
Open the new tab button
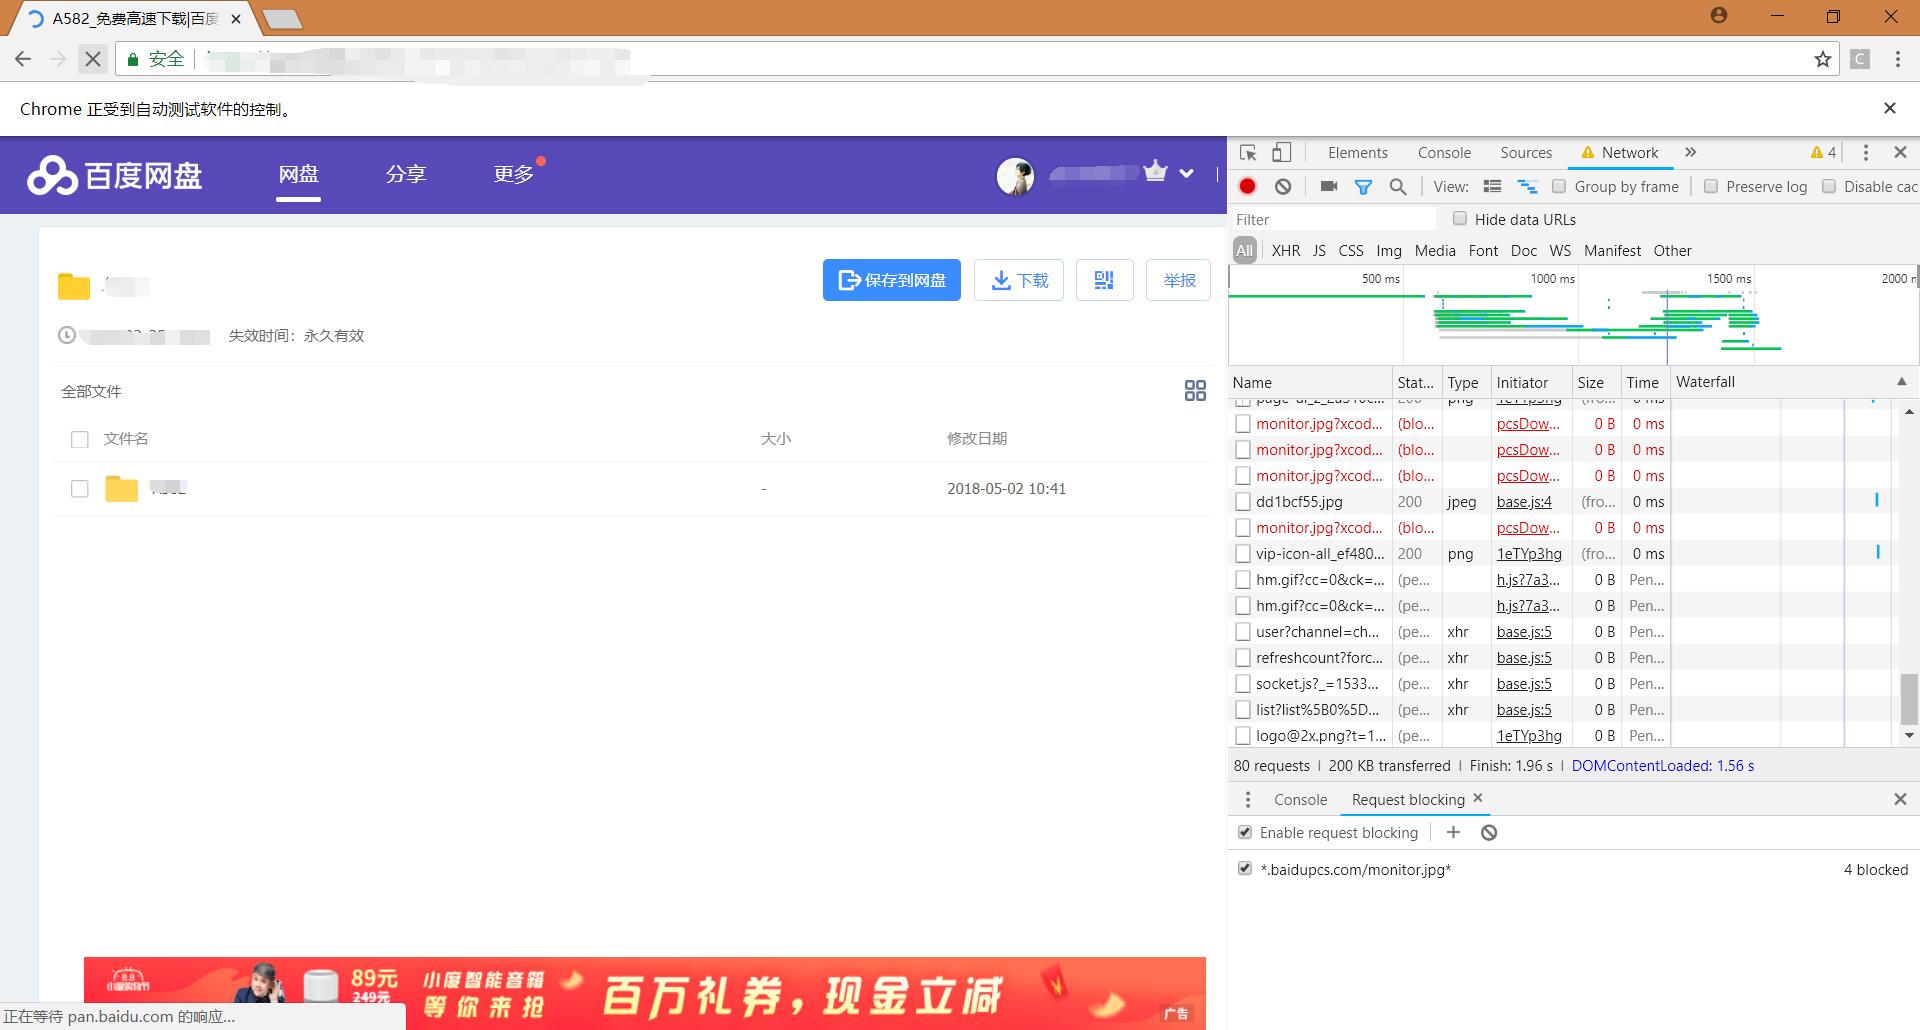(x=282, y=18)
